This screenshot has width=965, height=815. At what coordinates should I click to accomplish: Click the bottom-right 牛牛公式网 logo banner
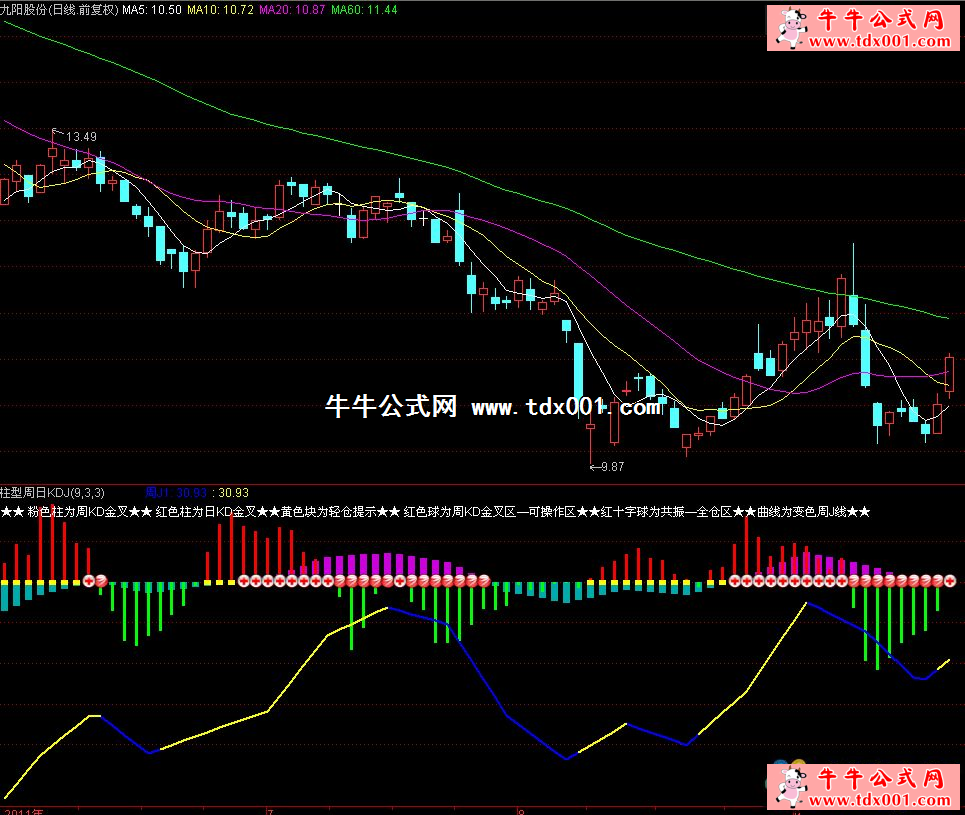859,786
